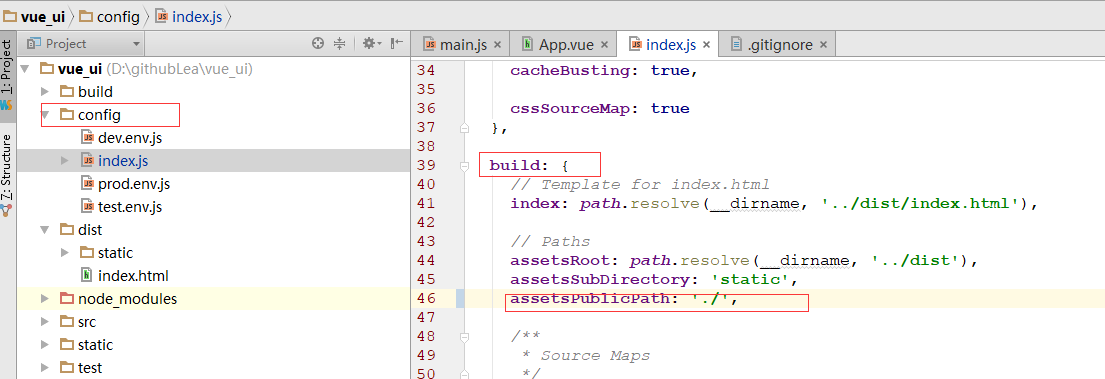The image size is (1105, 379).
Task: Expand the top-level static folder arrow
Action: 44,345
